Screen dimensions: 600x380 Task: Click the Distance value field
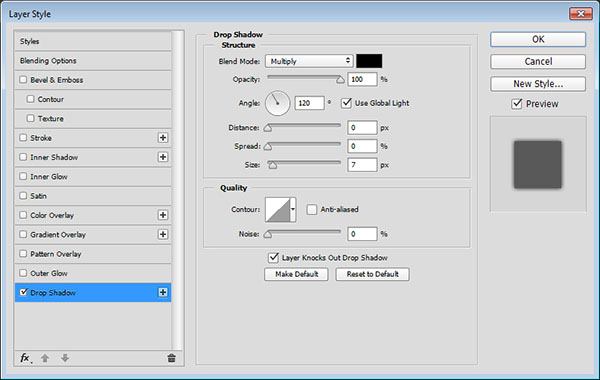pos(362,127)
